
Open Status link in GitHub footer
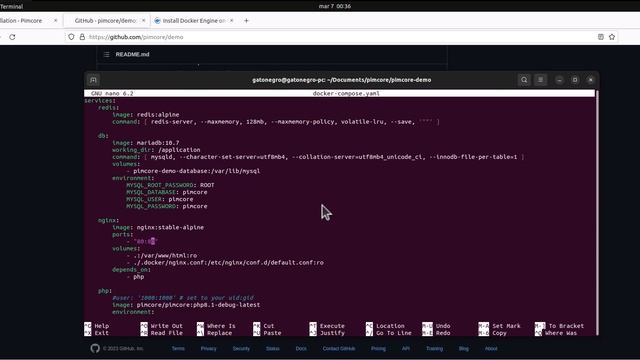(x=273, y=349)
